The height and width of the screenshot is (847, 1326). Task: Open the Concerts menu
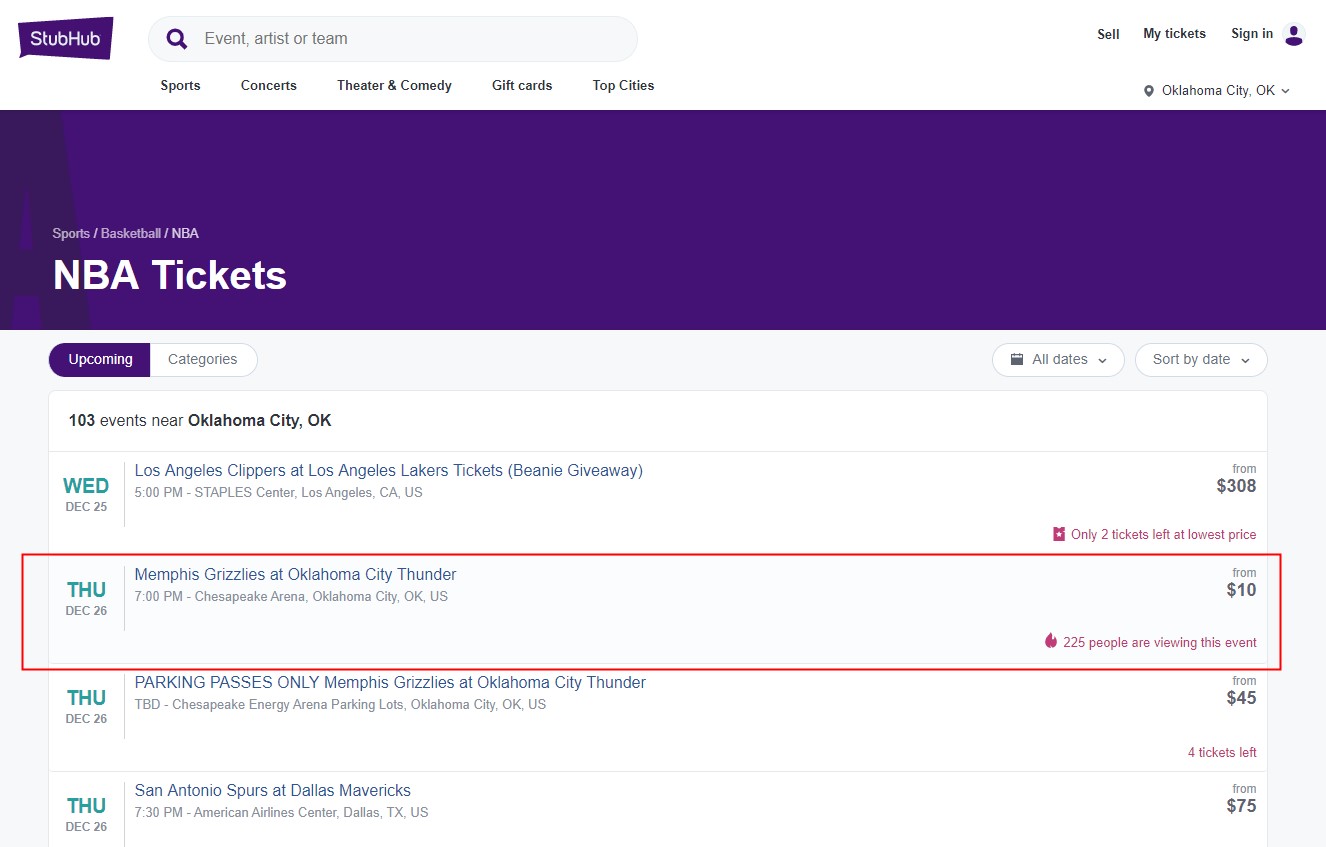click(x=269, y=86)
